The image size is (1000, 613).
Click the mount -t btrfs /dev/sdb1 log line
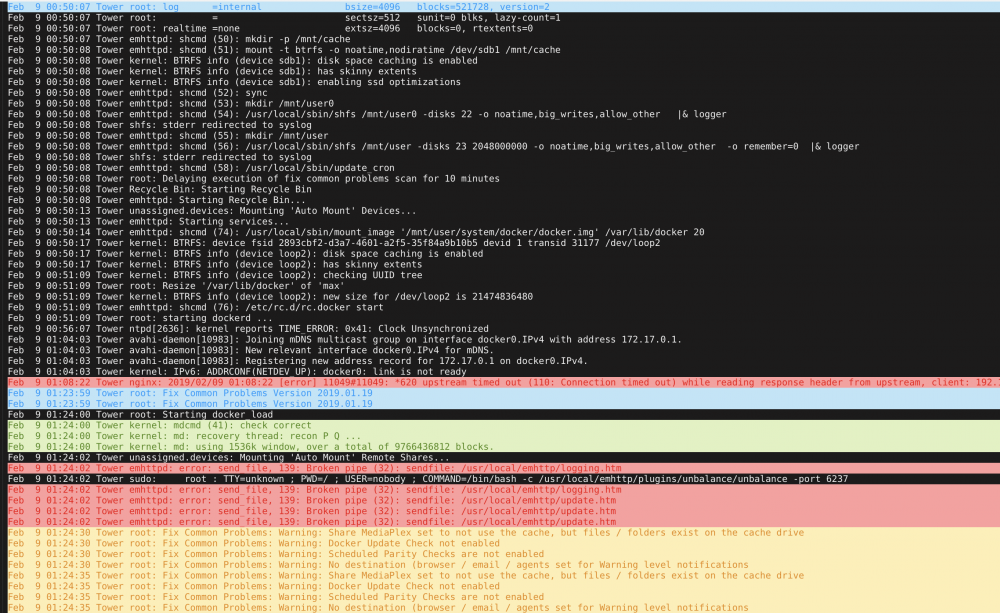(284, 50)
